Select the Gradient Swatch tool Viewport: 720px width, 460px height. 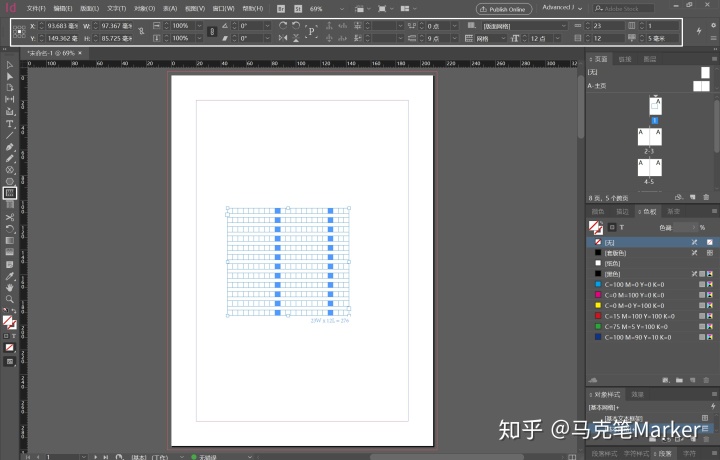tap(10, 241)
